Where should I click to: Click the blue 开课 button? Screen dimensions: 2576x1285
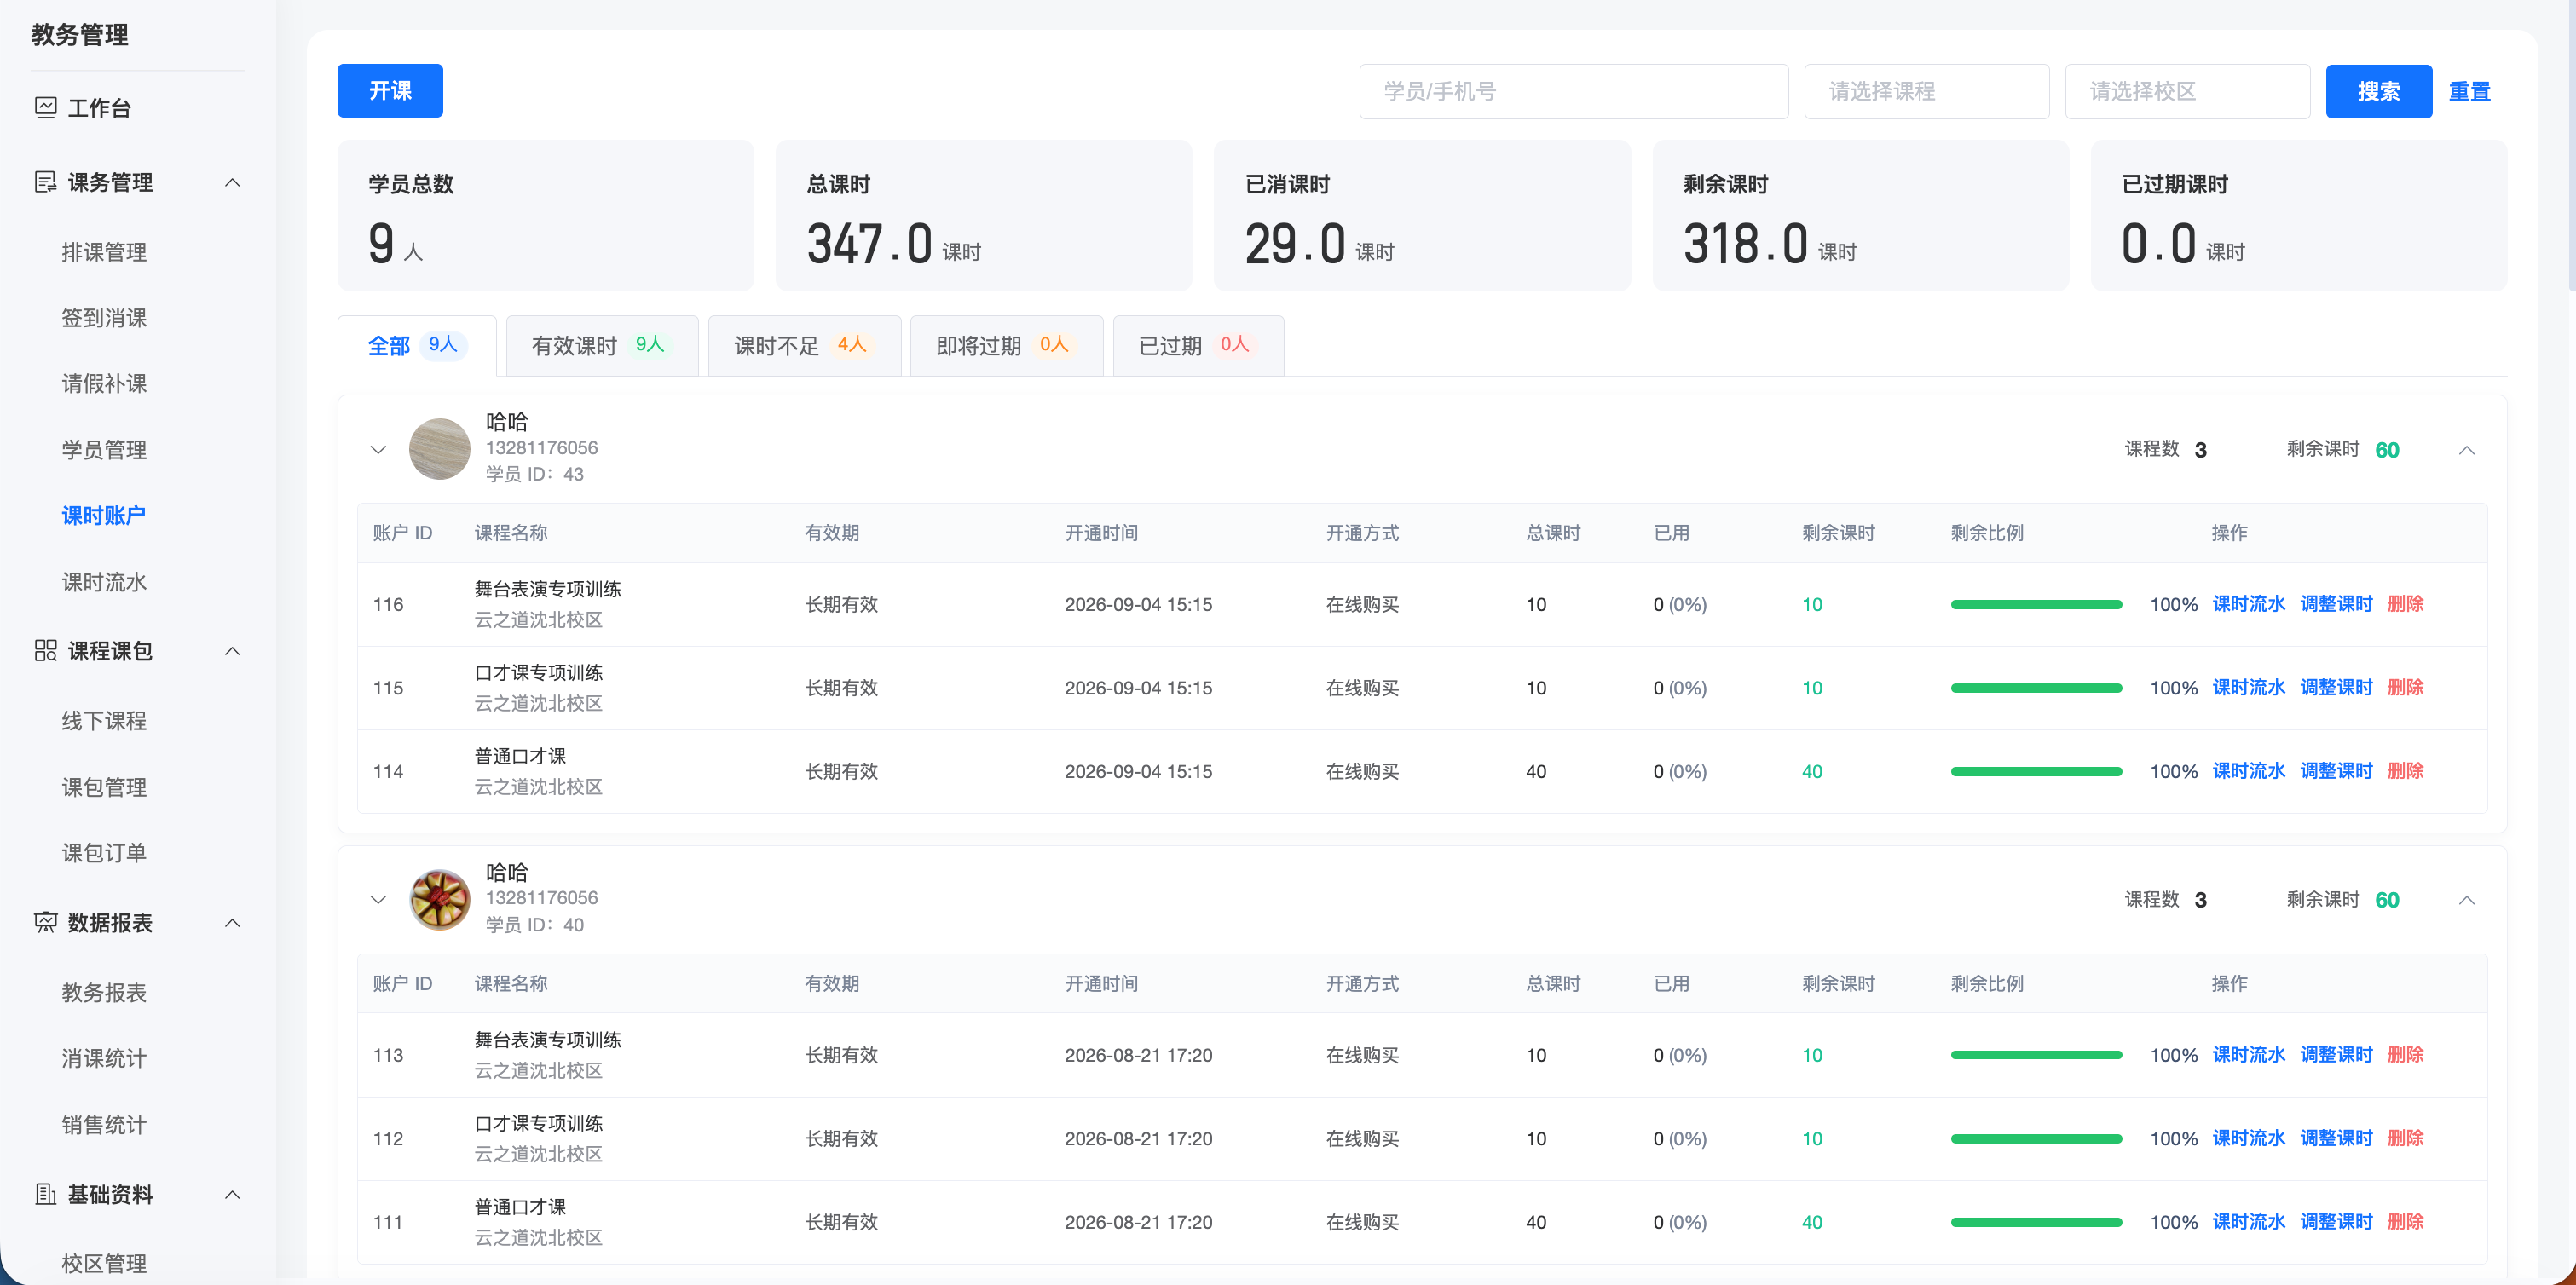[390, 91]
